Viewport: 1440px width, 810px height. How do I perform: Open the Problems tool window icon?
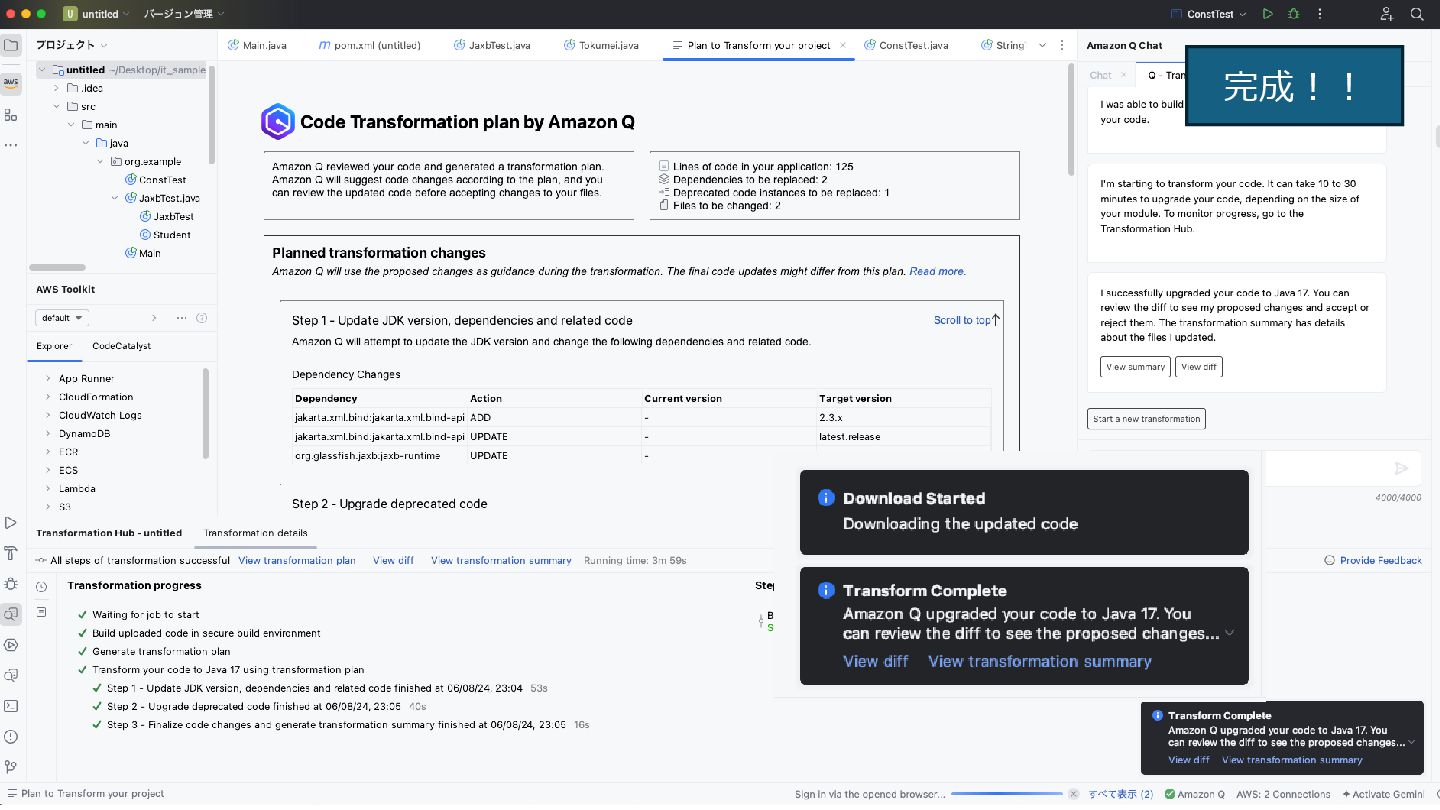click(11, 737)
